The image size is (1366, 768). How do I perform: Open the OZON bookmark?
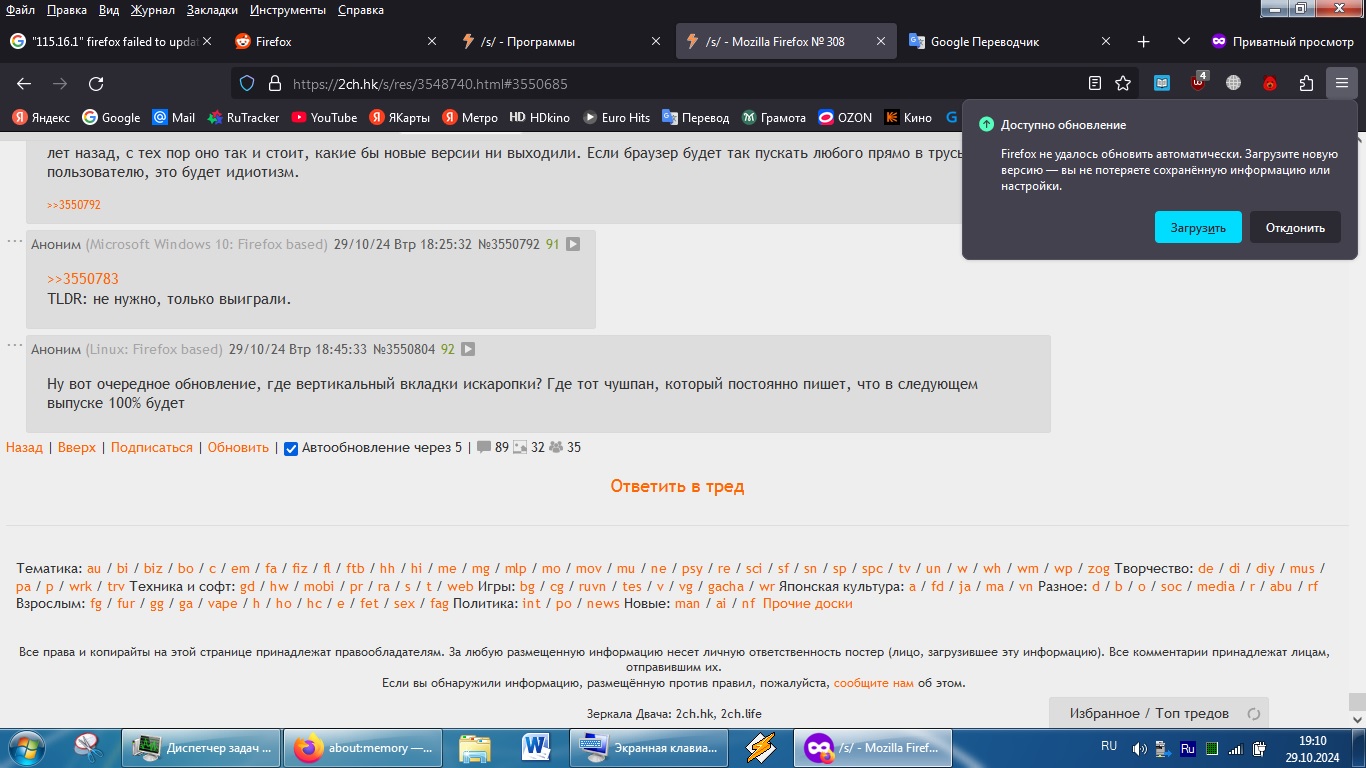(x=845, y=117)
